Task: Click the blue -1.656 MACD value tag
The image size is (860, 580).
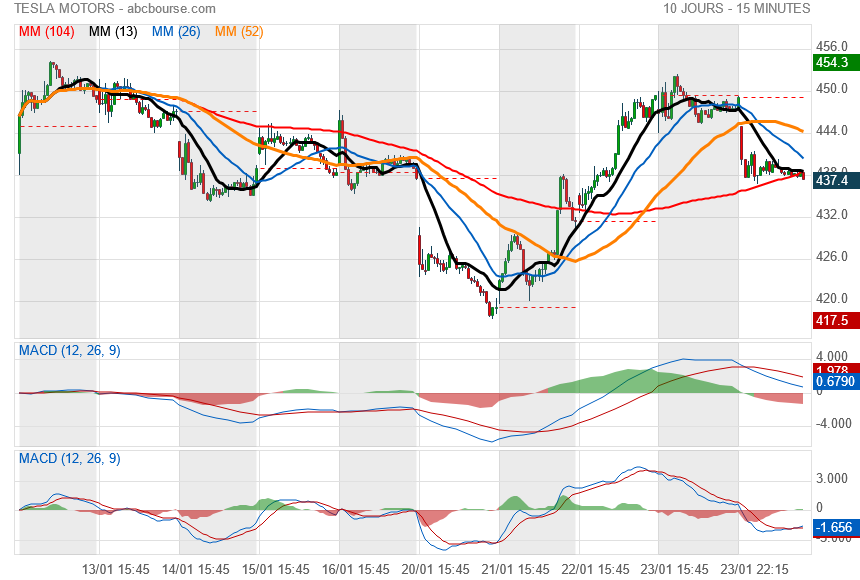Action: point(832,526)
